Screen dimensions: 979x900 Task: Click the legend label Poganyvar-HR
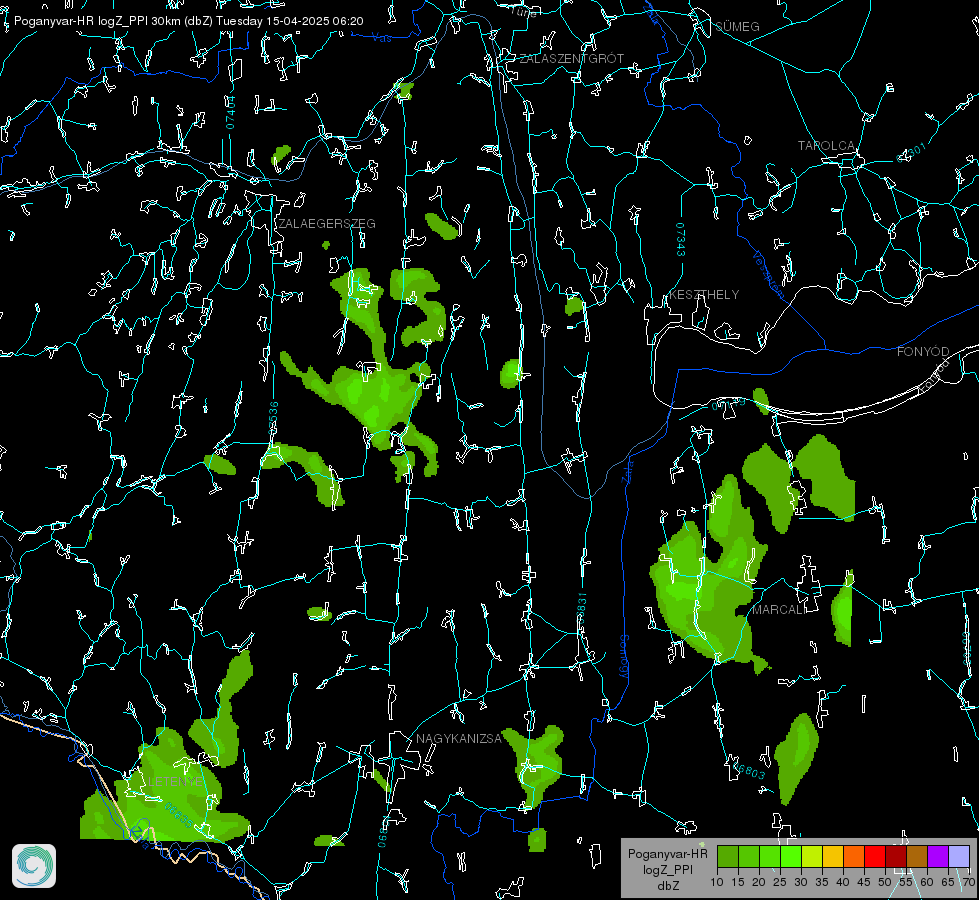tap(667, 854)
